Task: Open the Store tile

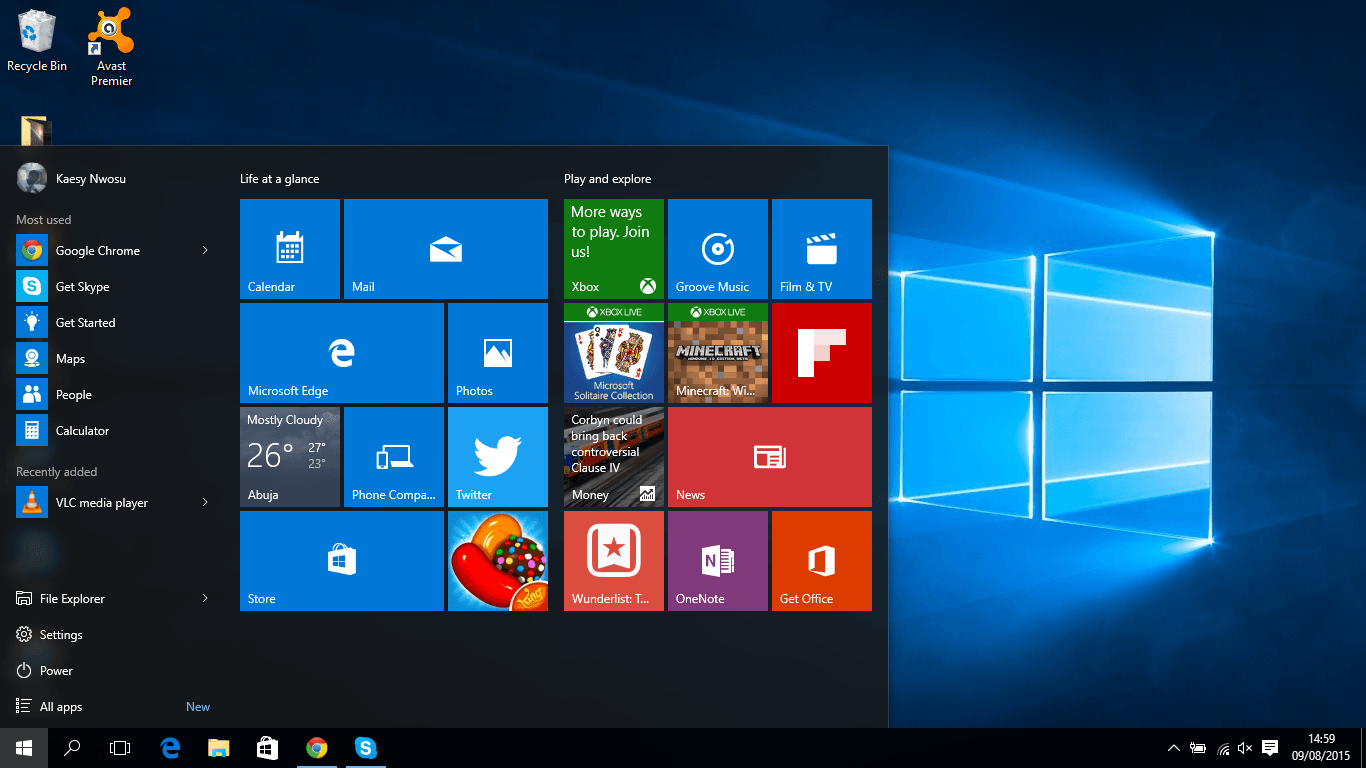Action: 341,561
